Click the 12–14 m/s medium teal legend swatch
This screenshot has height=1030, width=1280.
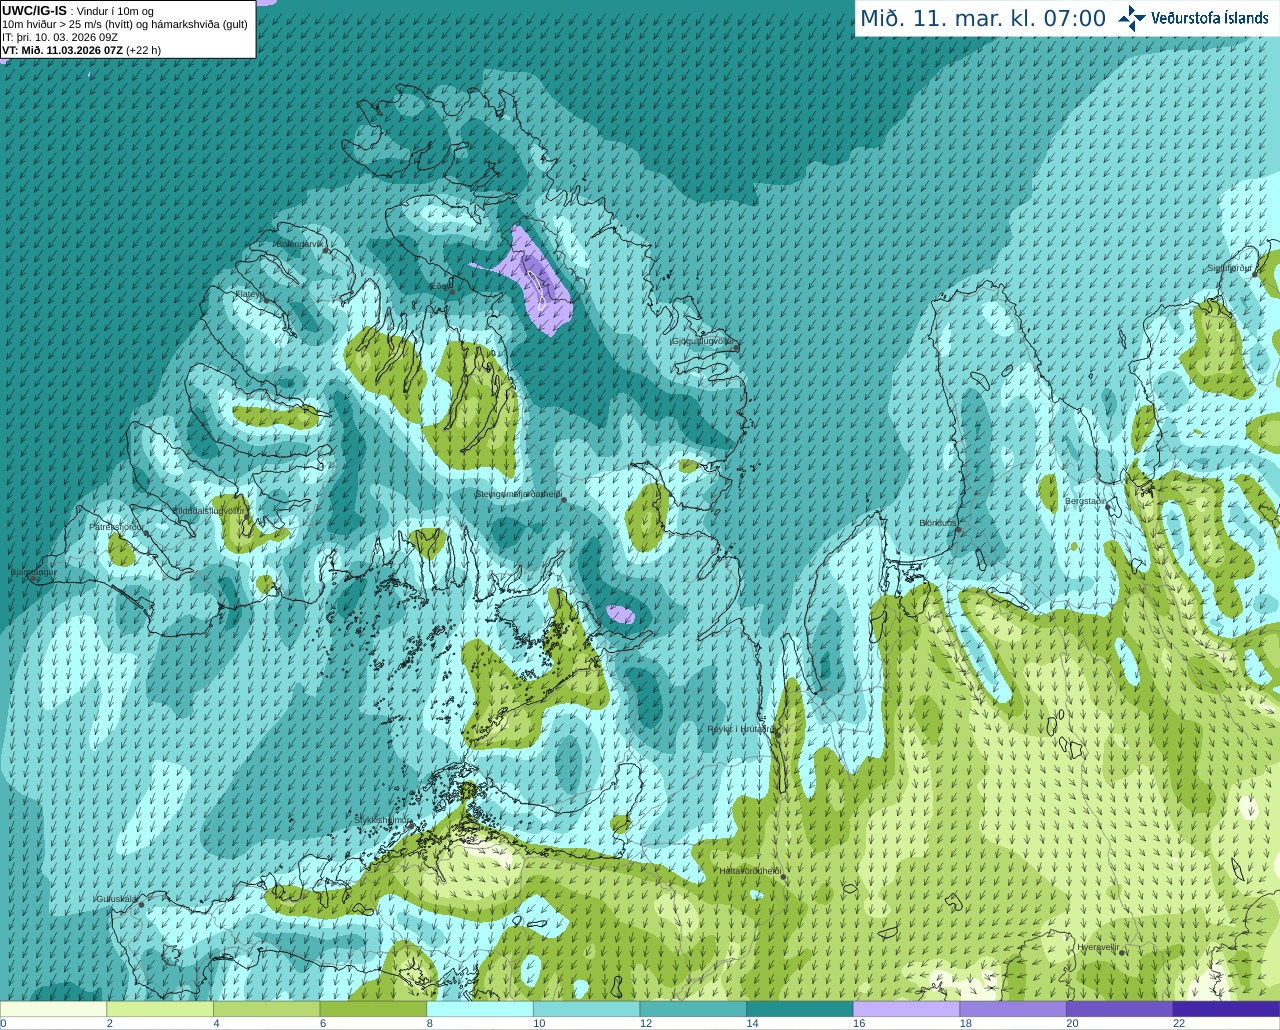tap(693, 1009)
